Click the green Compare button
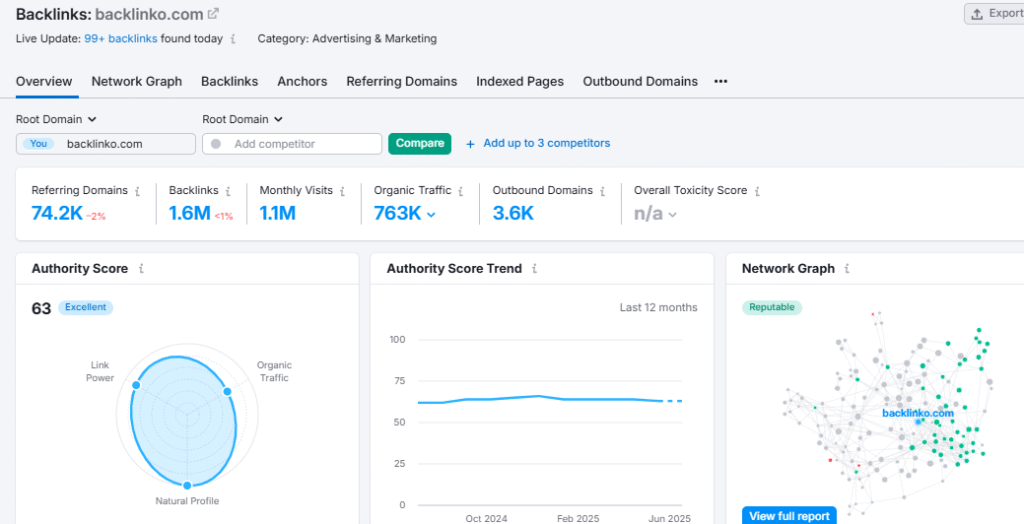 click(x=419, y=144)
